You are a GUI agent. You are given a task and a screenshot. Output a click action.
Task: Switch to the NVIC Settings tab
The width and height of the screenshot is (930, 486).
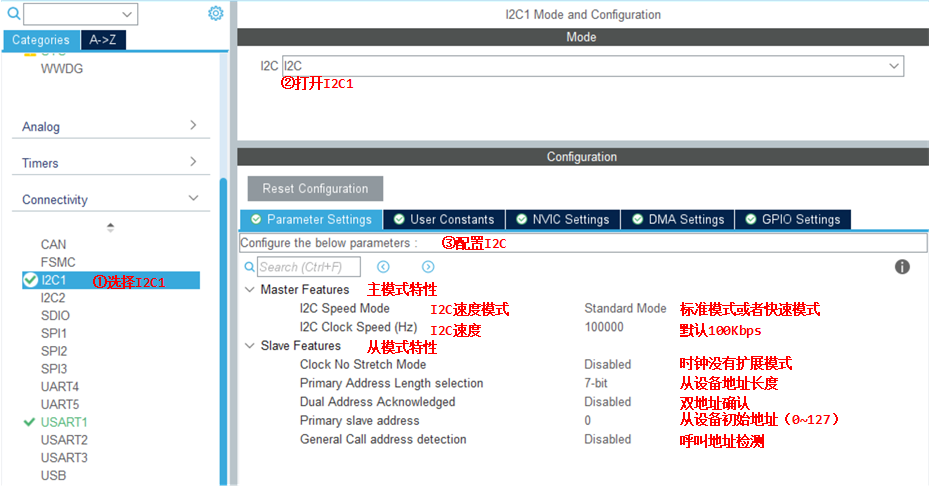[562, 219]
